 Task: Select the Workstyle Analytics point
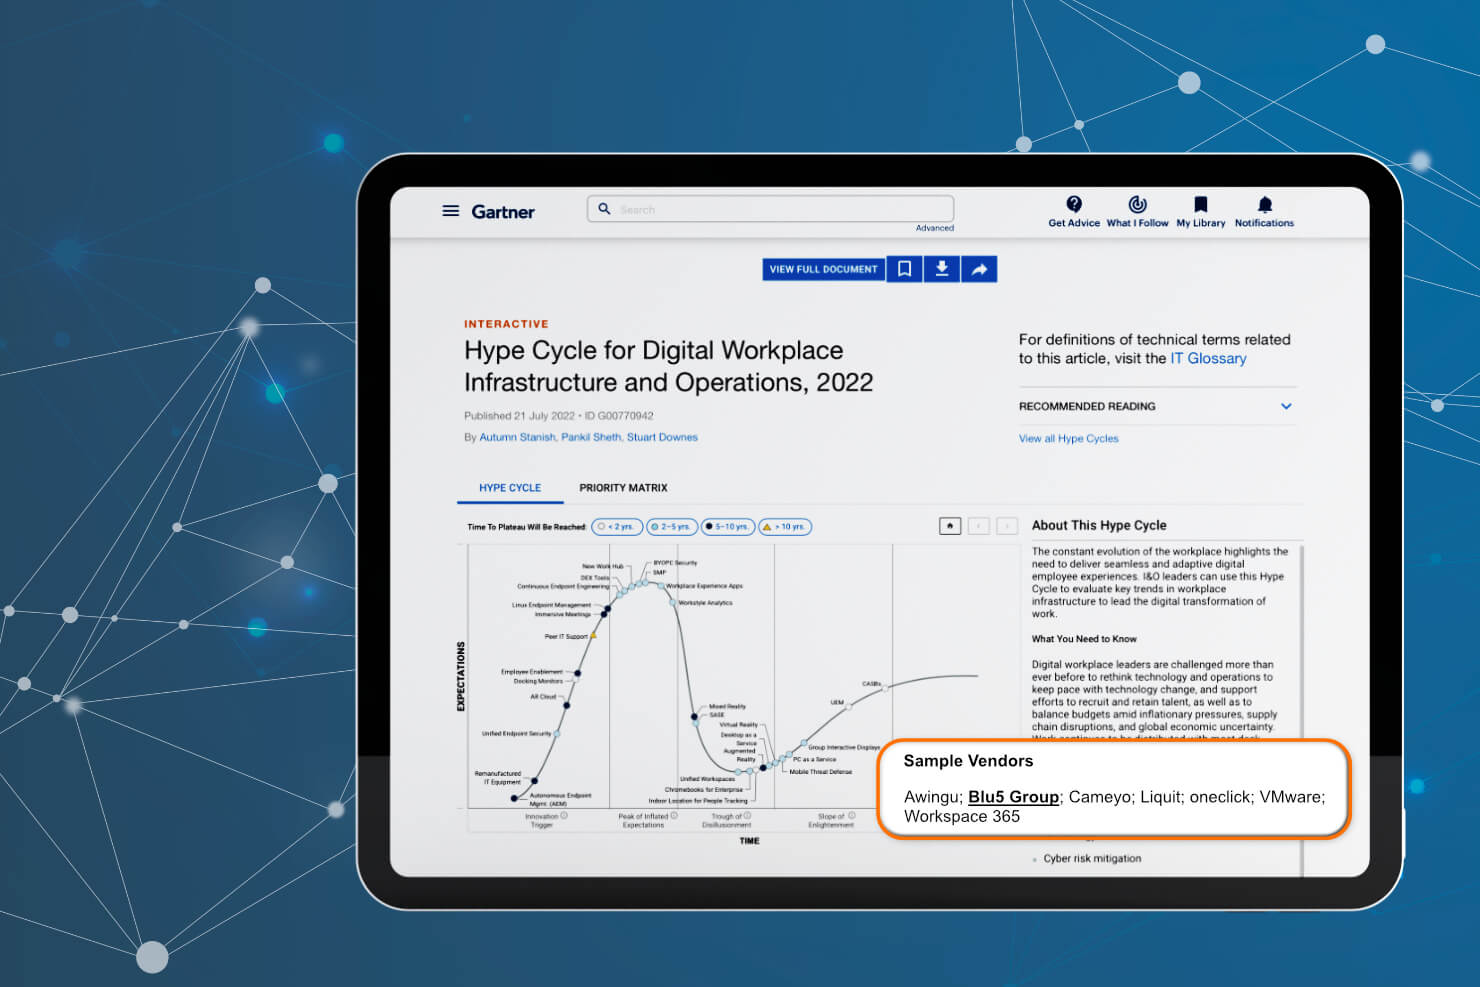click(x=672, y=602)
